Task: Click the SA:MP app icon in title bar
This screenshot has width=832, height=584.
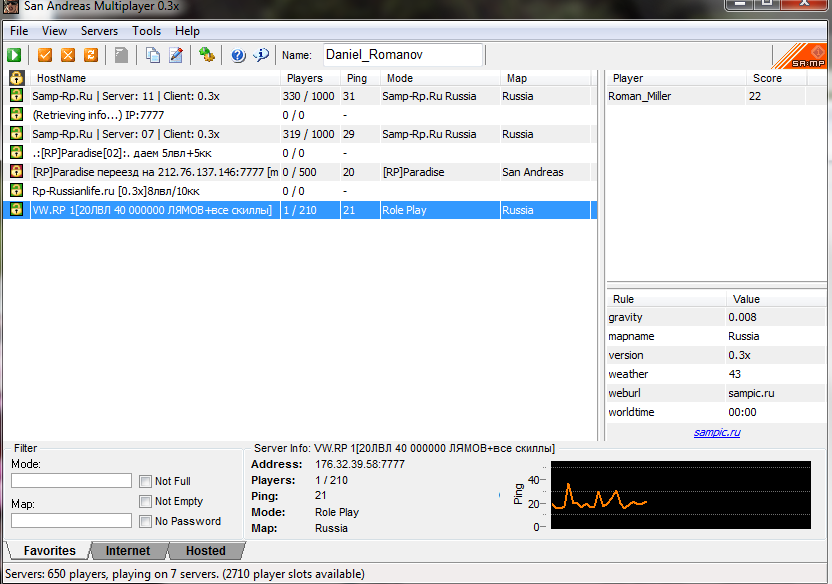Action: click(x=11, y=6)
